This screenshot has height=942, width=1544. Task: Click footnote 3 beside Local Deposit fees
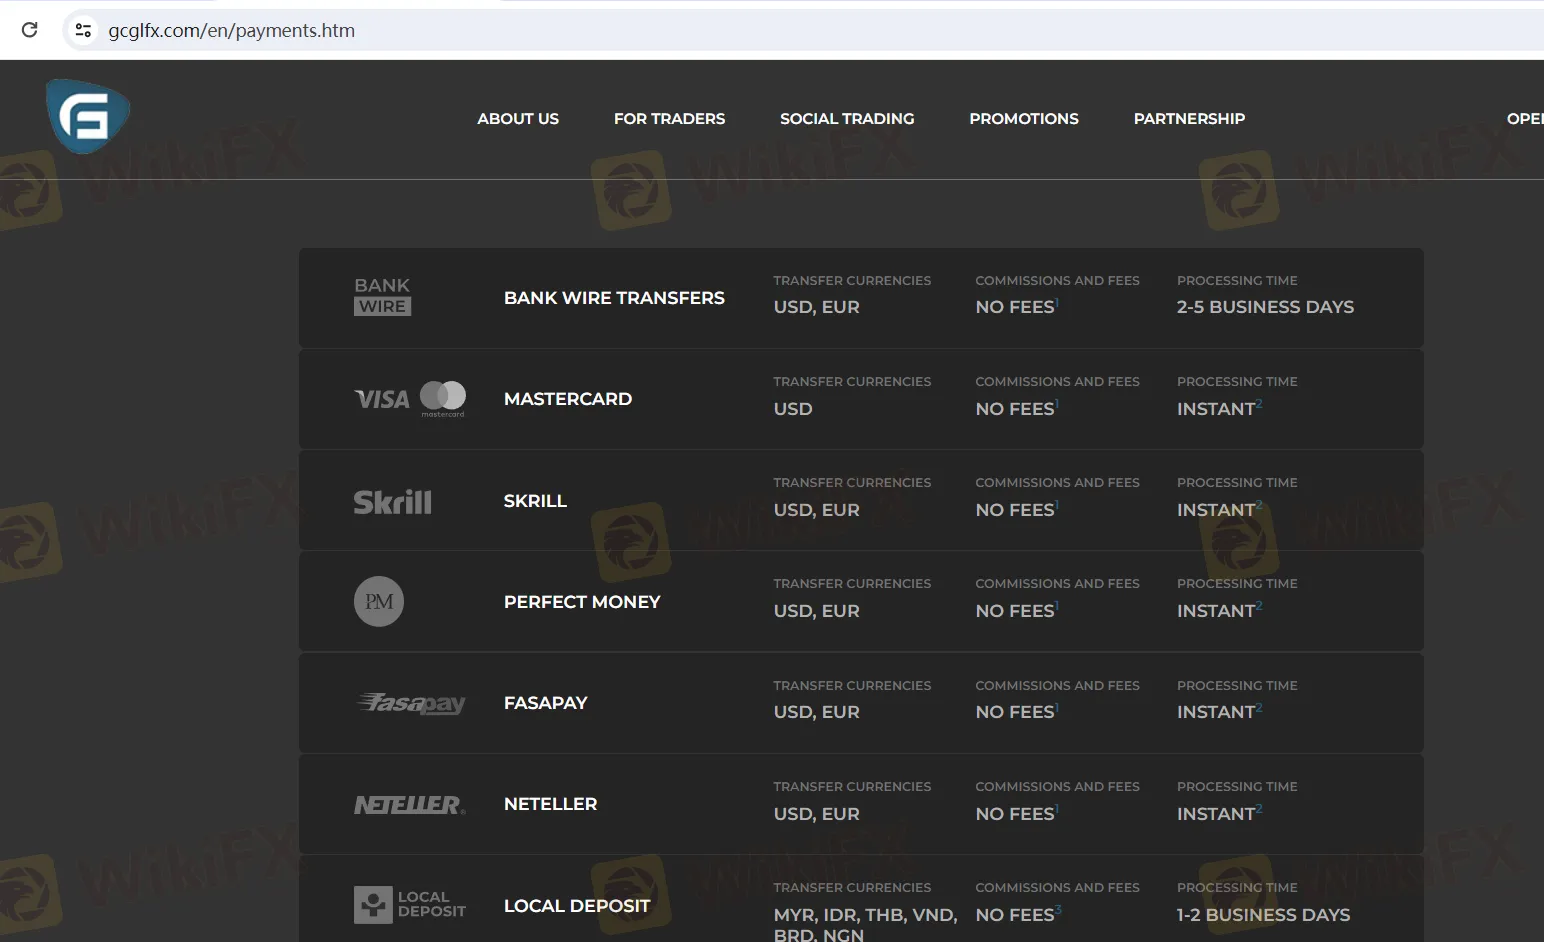point(1058,909)
